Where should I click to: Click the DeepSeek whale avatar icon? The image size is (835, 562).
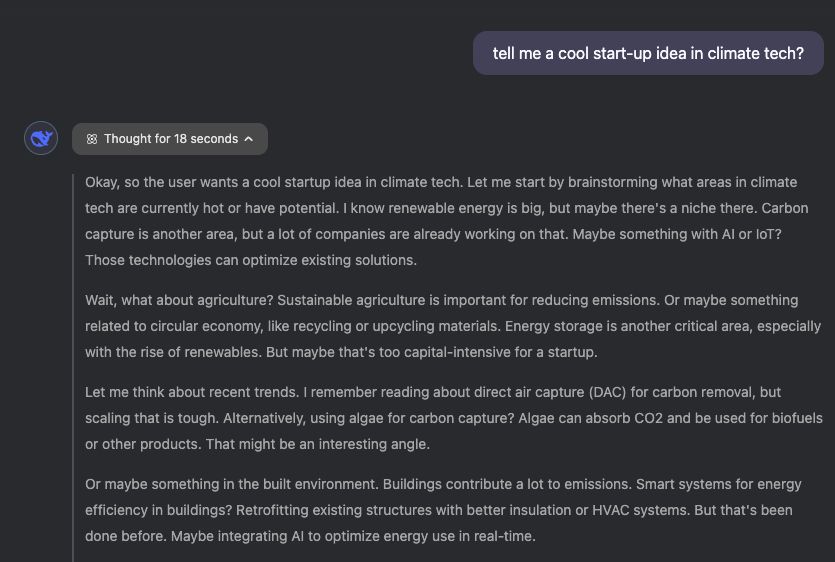pyautogui.click(x=41, y=138)
